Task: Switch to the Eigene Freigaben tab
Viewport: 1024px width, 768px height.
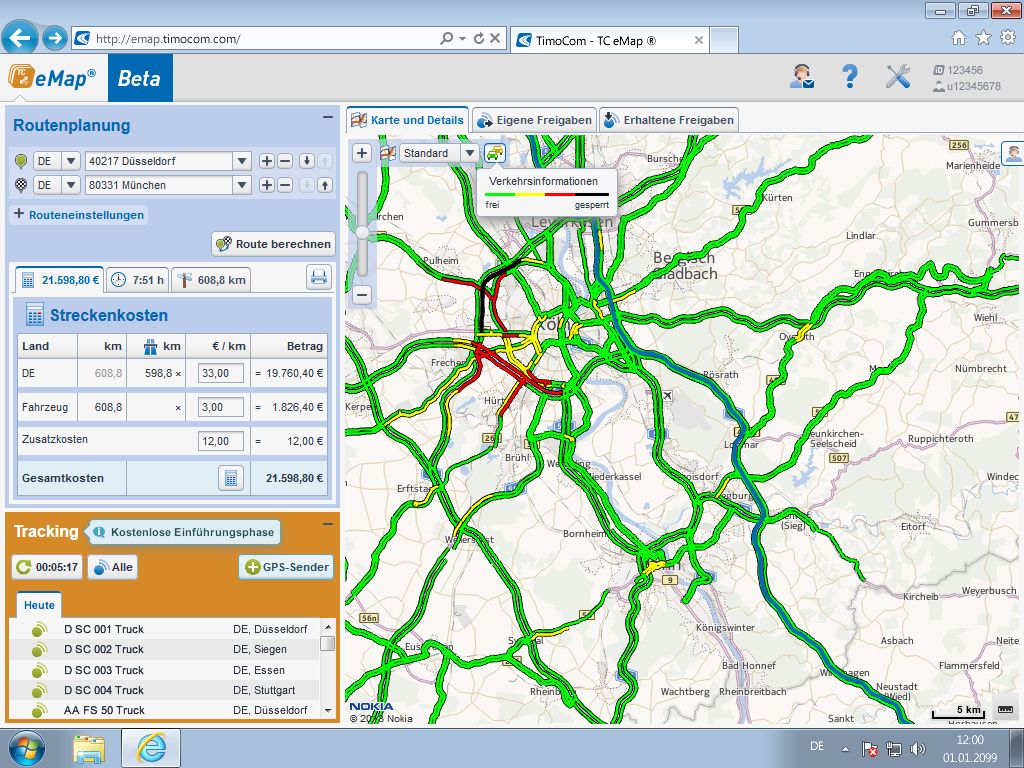Action: click(535, 120)
